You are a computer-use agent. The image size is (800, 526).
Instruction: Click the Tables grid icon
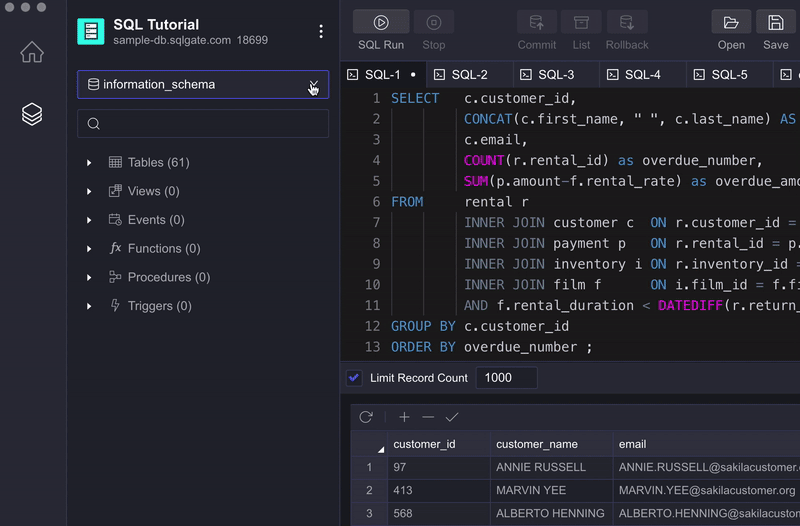click(x=115, y=162)
